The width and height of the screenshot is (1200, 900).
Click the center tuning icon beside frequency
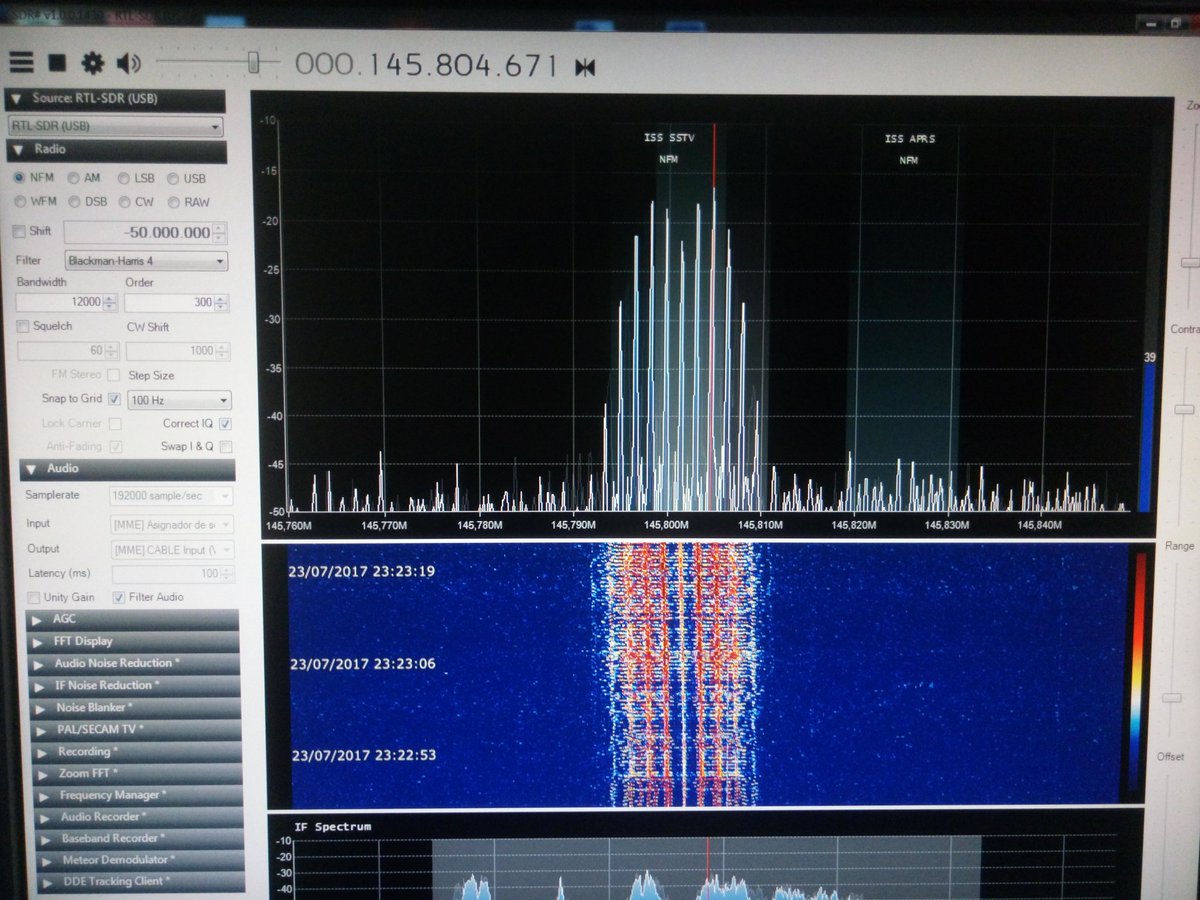coord(585,68)
